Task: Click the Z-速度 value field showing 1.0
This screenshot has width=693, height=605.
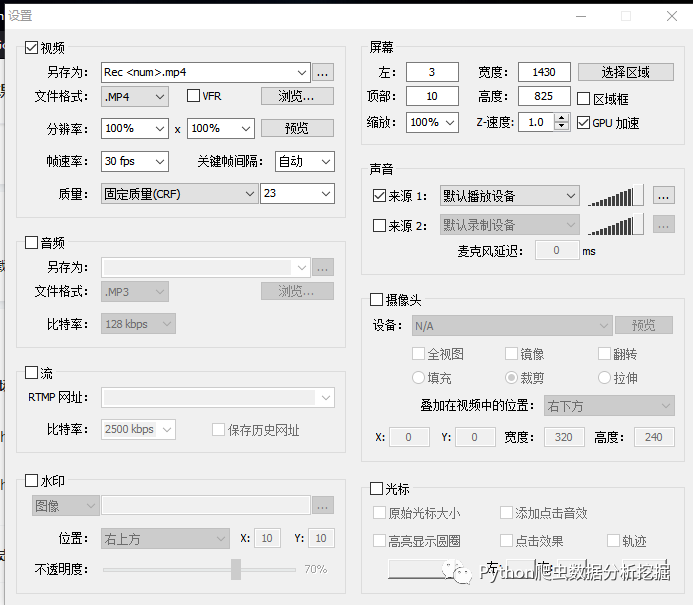Action: [536, 122]
